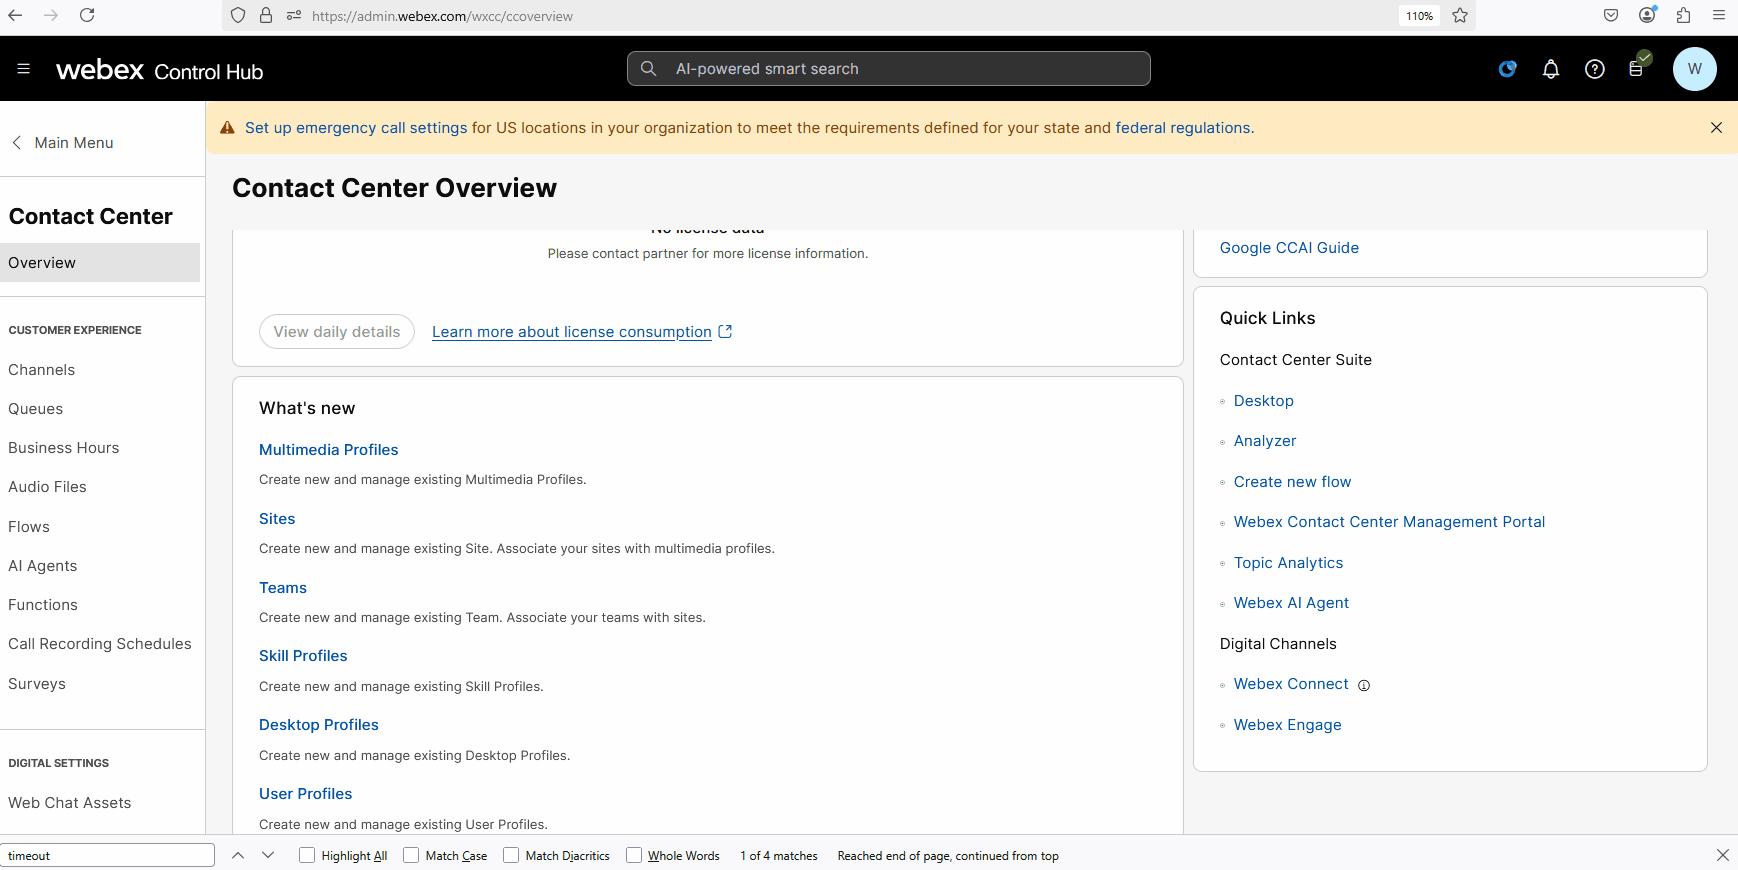Bookmark this page with star icon
This screenshot has height=870, width=1738.
click(1460, 16)
